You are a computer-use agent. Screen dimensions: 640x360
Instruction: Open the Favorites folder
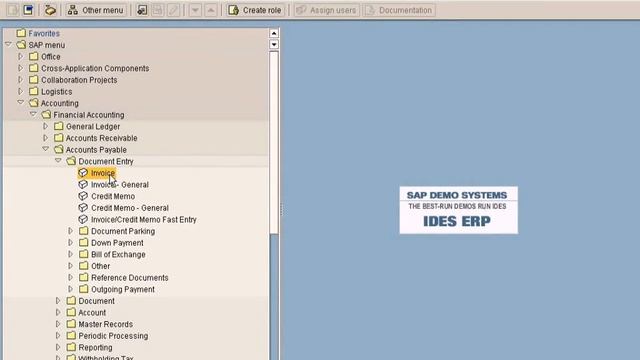coord(44,33)
